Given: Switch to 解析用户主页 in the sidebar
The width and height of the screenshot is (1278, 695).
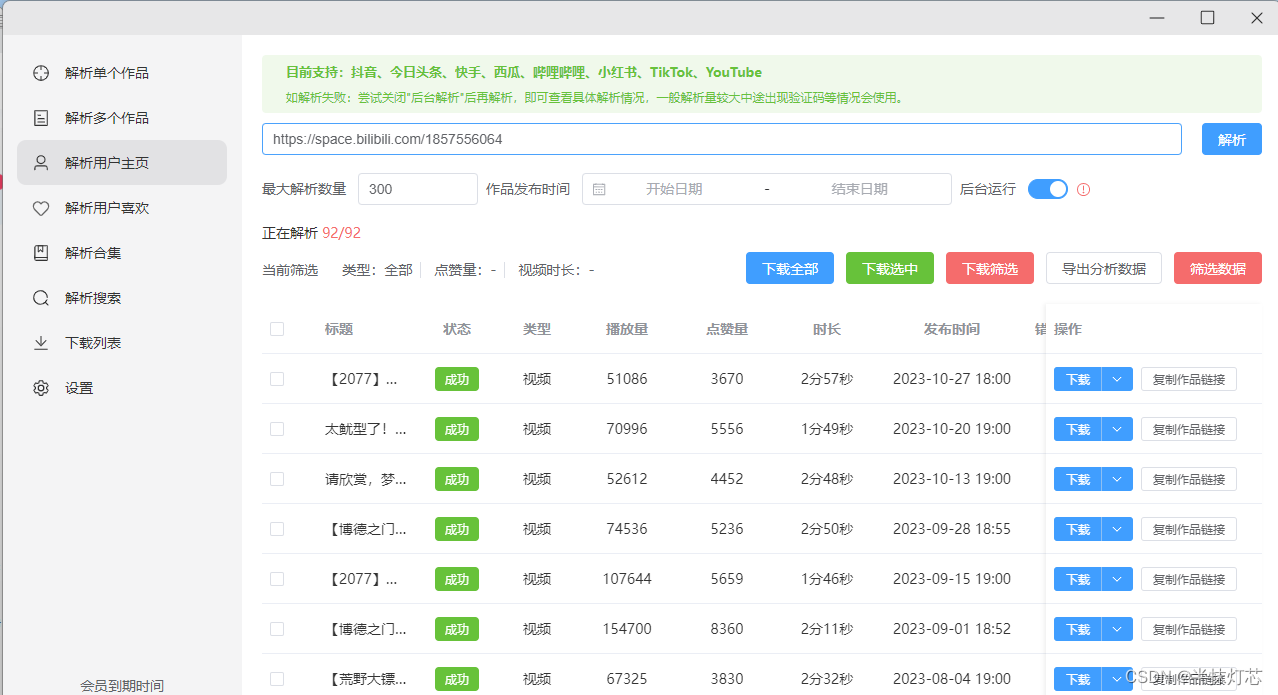Looking at the screenshot, I should point(122,163).
